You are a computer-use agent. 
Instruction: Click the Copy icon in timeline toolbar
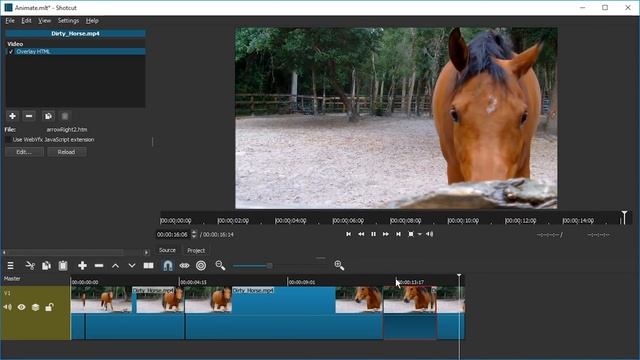(47, 266)
